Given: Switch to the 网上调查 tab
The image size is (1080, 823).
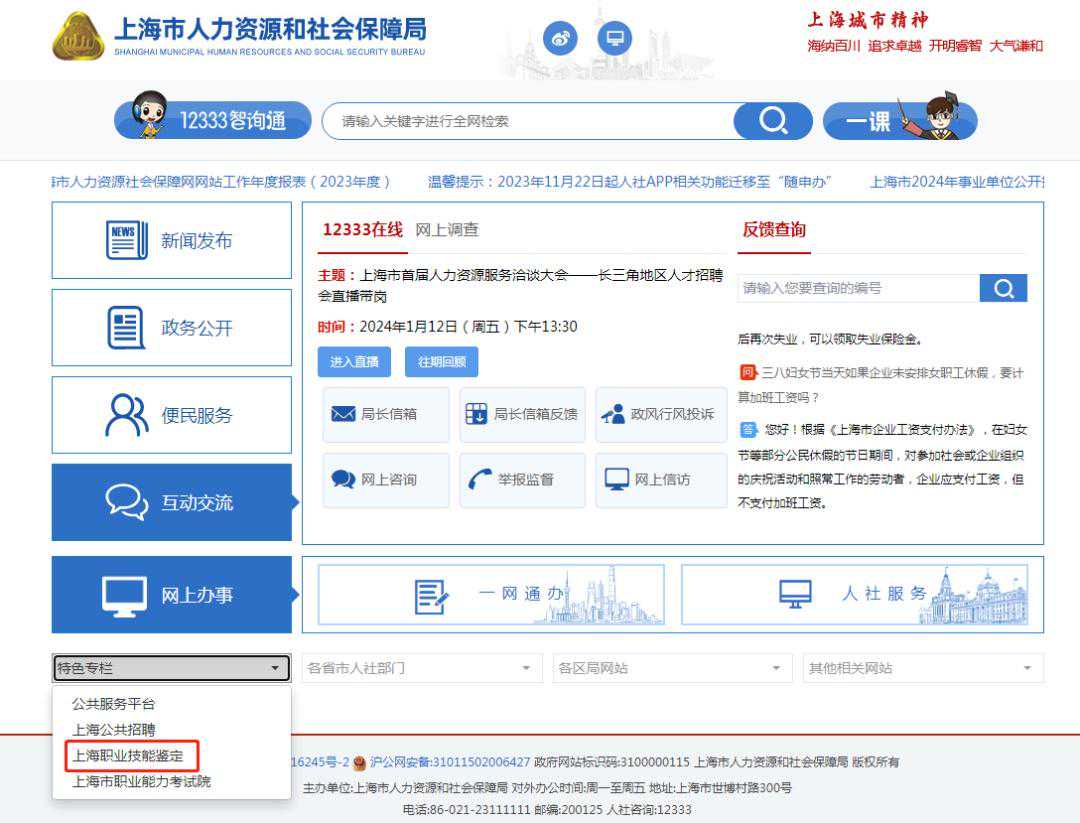Looking at the screenshot, I should [447, 230].
